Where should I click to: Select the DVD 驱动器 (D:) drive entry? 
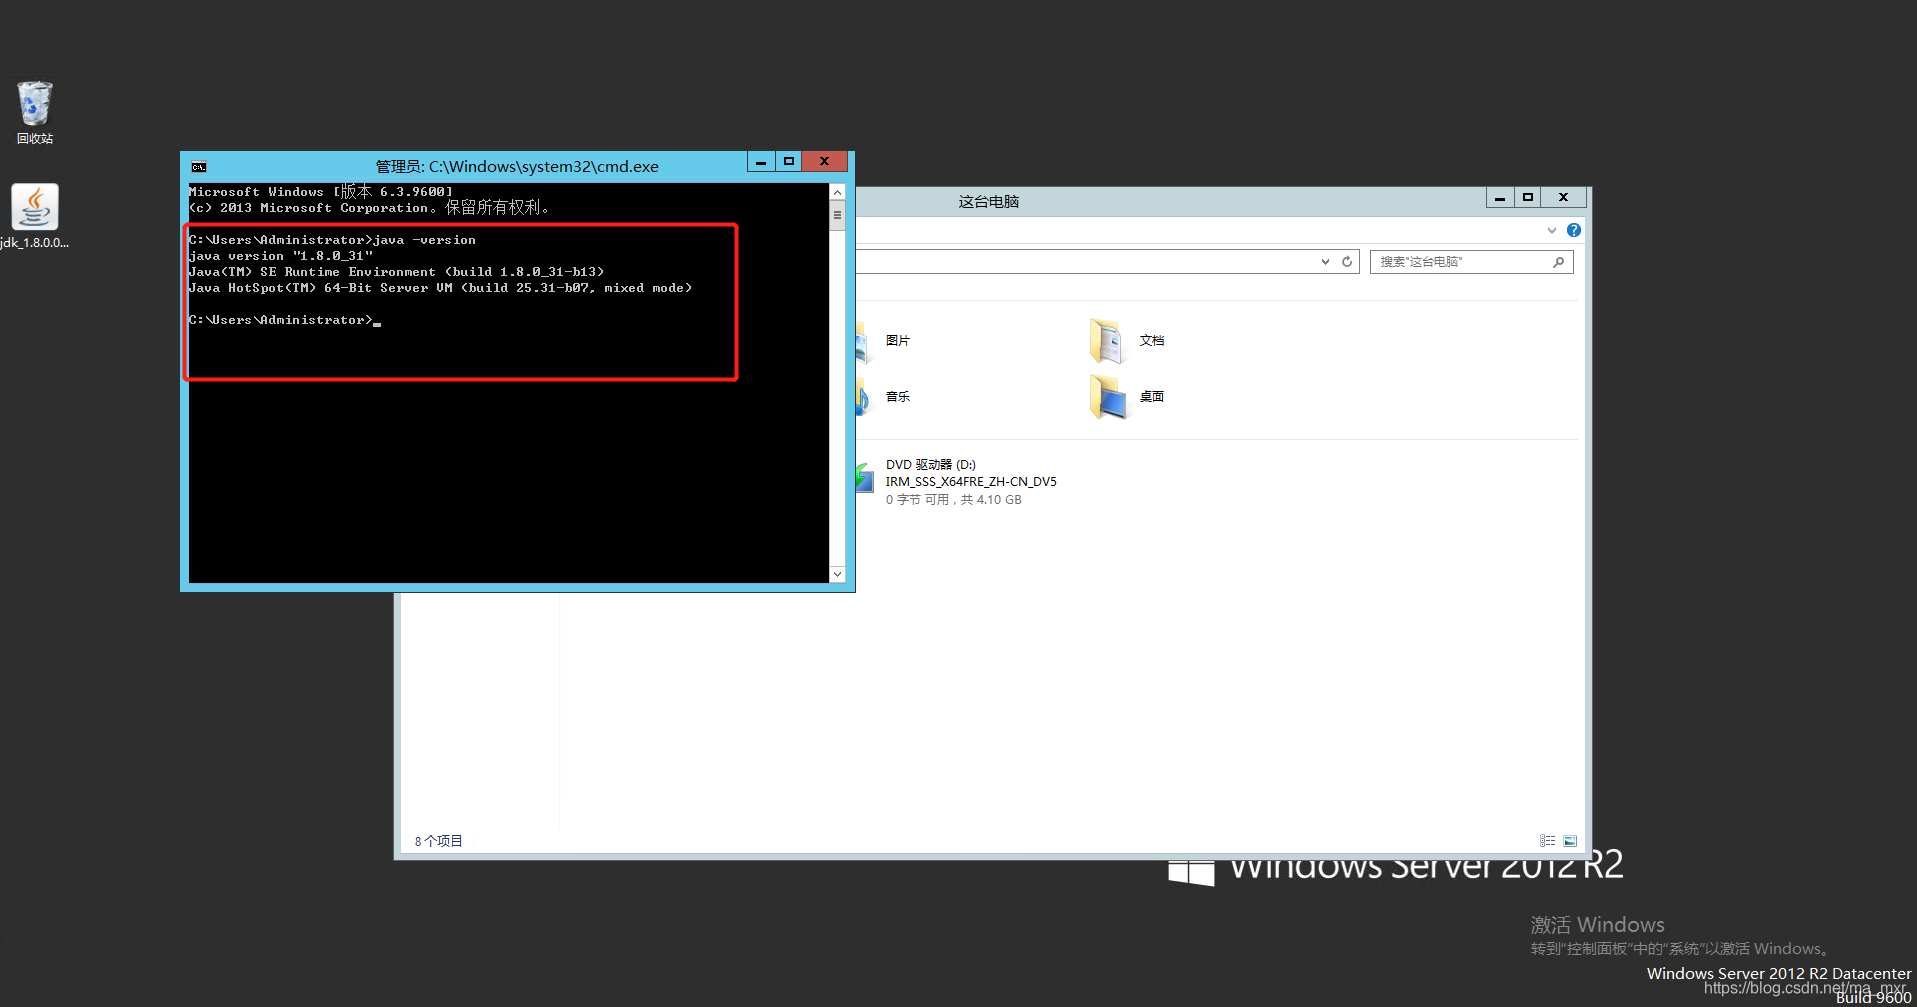(958, 482)
